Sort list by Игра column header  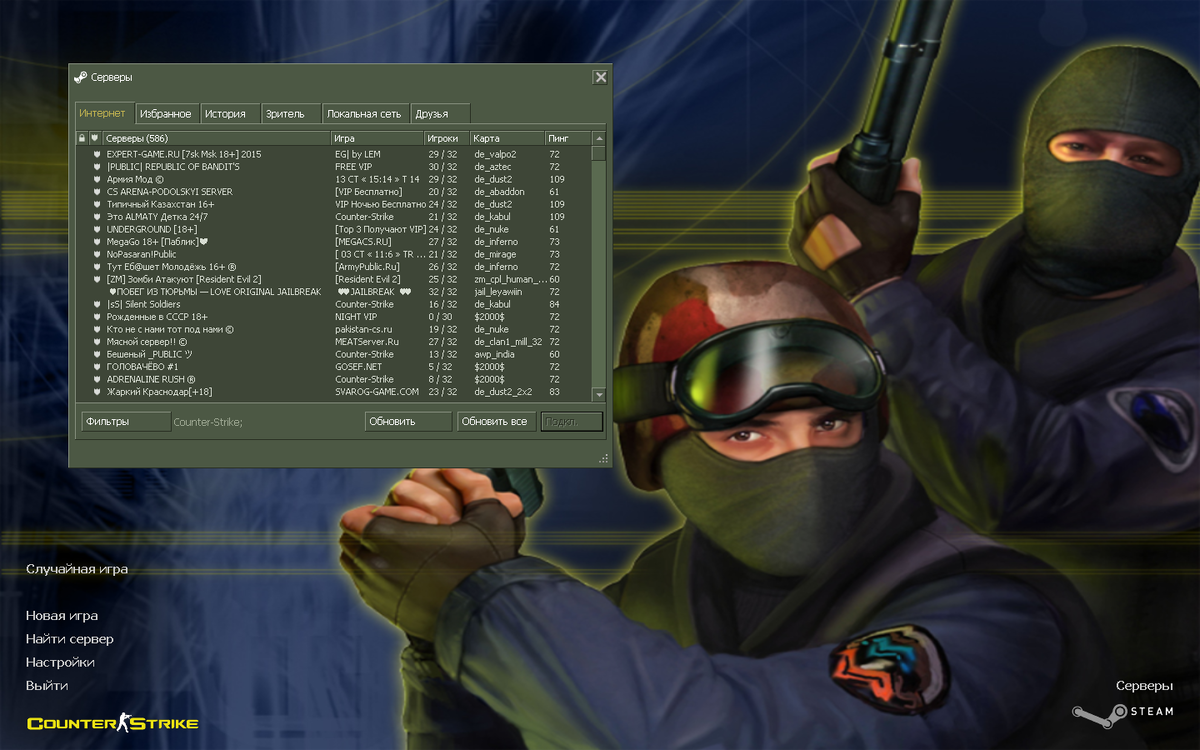377,138
